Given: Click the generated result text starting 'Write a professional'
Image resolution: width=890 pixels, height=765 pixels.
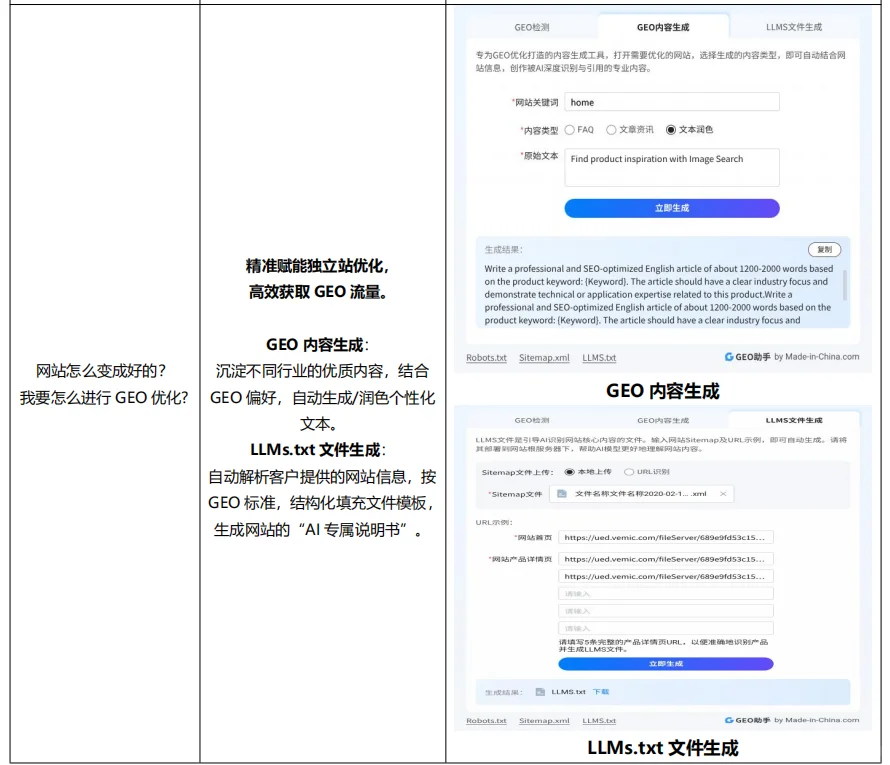Looking at the screenshot, I should [658, 295].
